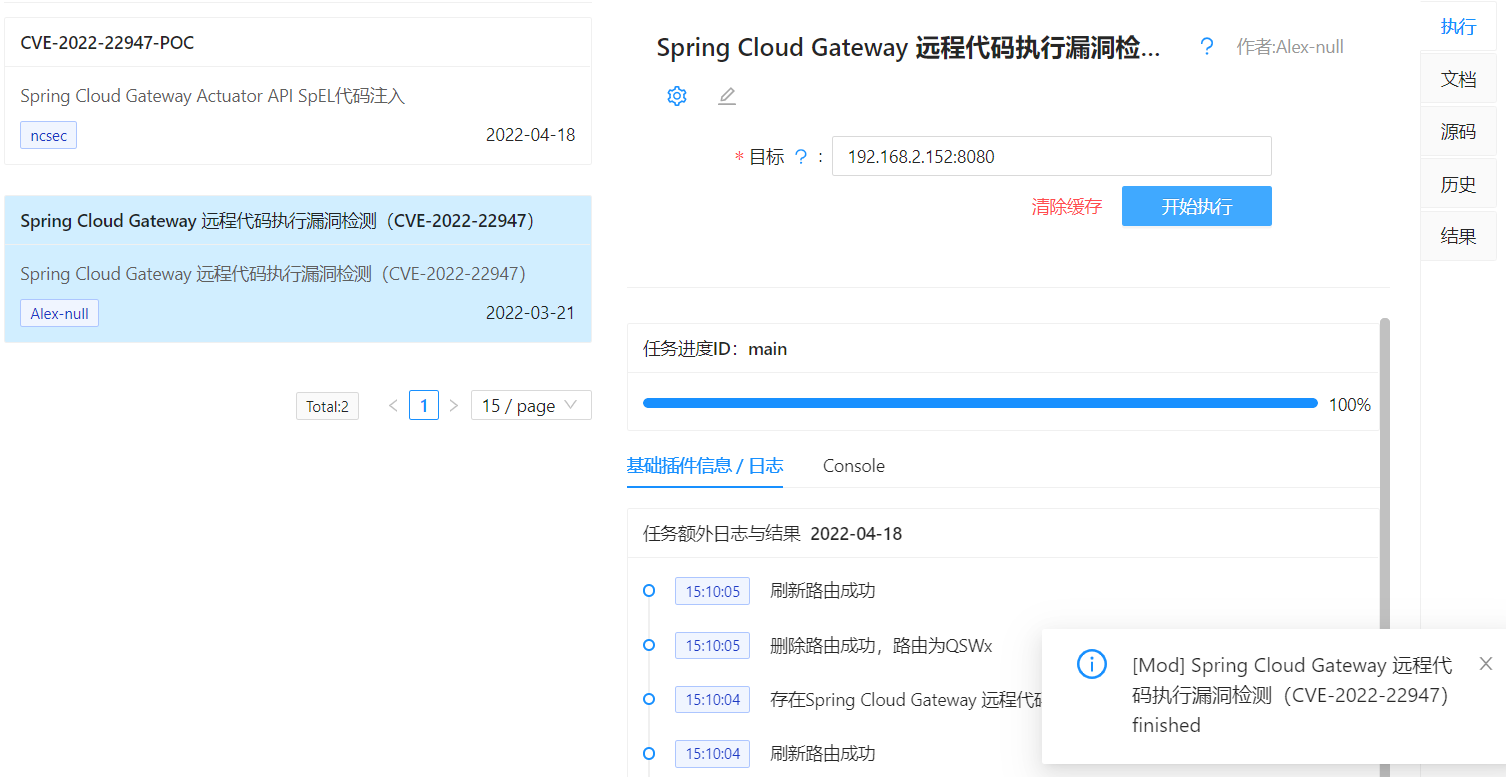Select CVE-2022-22947-POC plugin card
The height and width of the screenshot is (777, 1506).
tap(298, 91)
